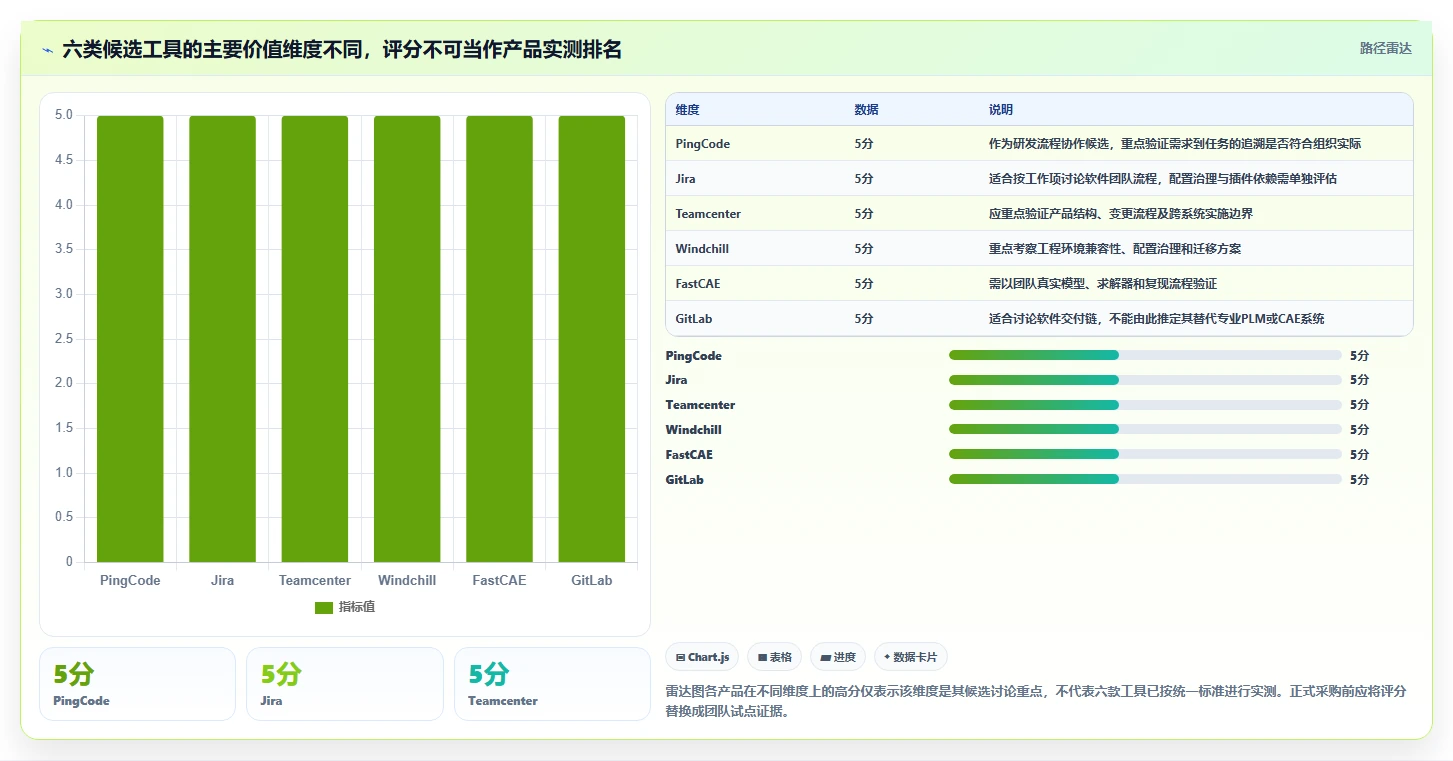Select the GitLab bar in the chart
The width and height of the screenshot is (1453, 761).
click(592, 339)
